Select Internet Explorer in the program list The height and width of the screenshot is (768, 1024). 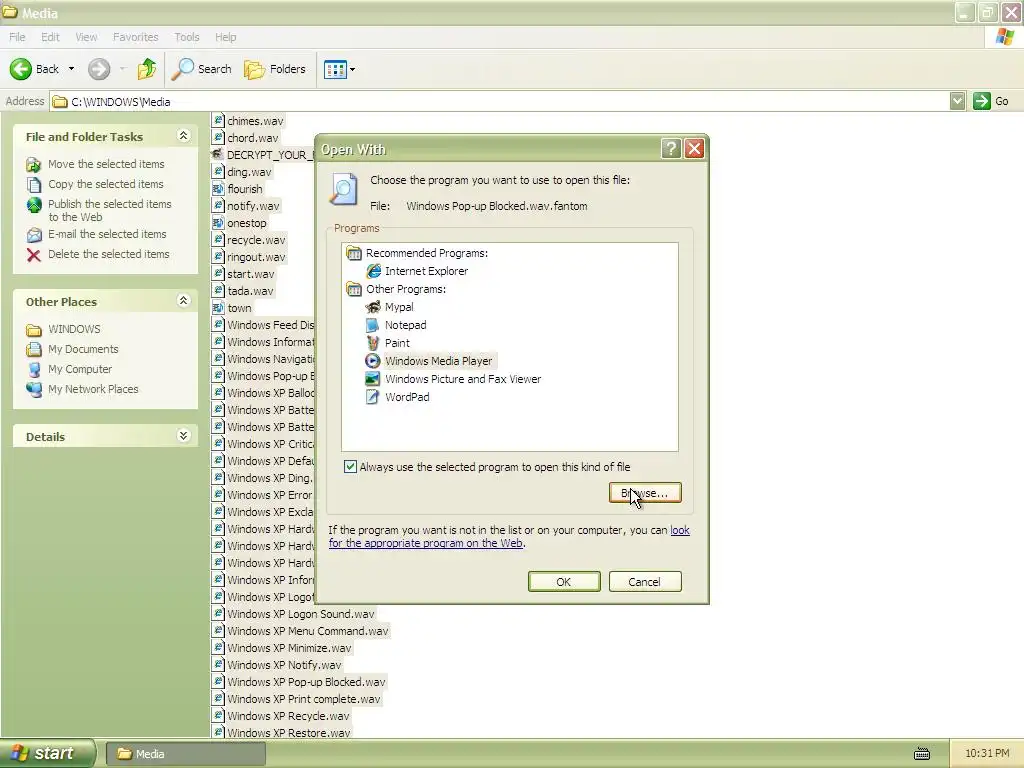[417, 271]
